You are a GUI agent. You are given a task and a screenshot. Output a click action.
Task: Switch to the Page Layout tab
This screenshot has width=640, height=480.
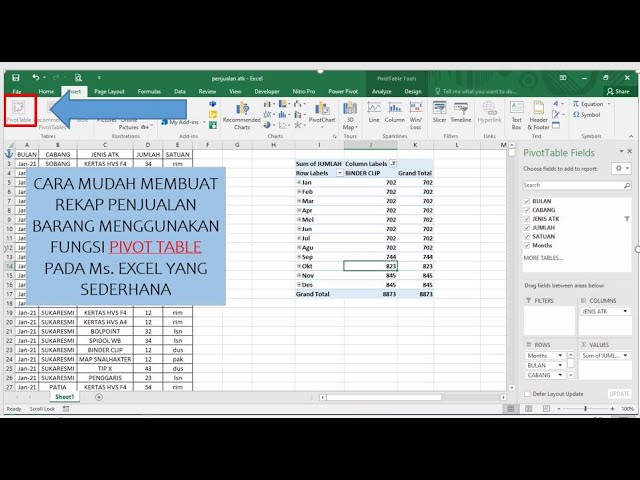(109, 91)
